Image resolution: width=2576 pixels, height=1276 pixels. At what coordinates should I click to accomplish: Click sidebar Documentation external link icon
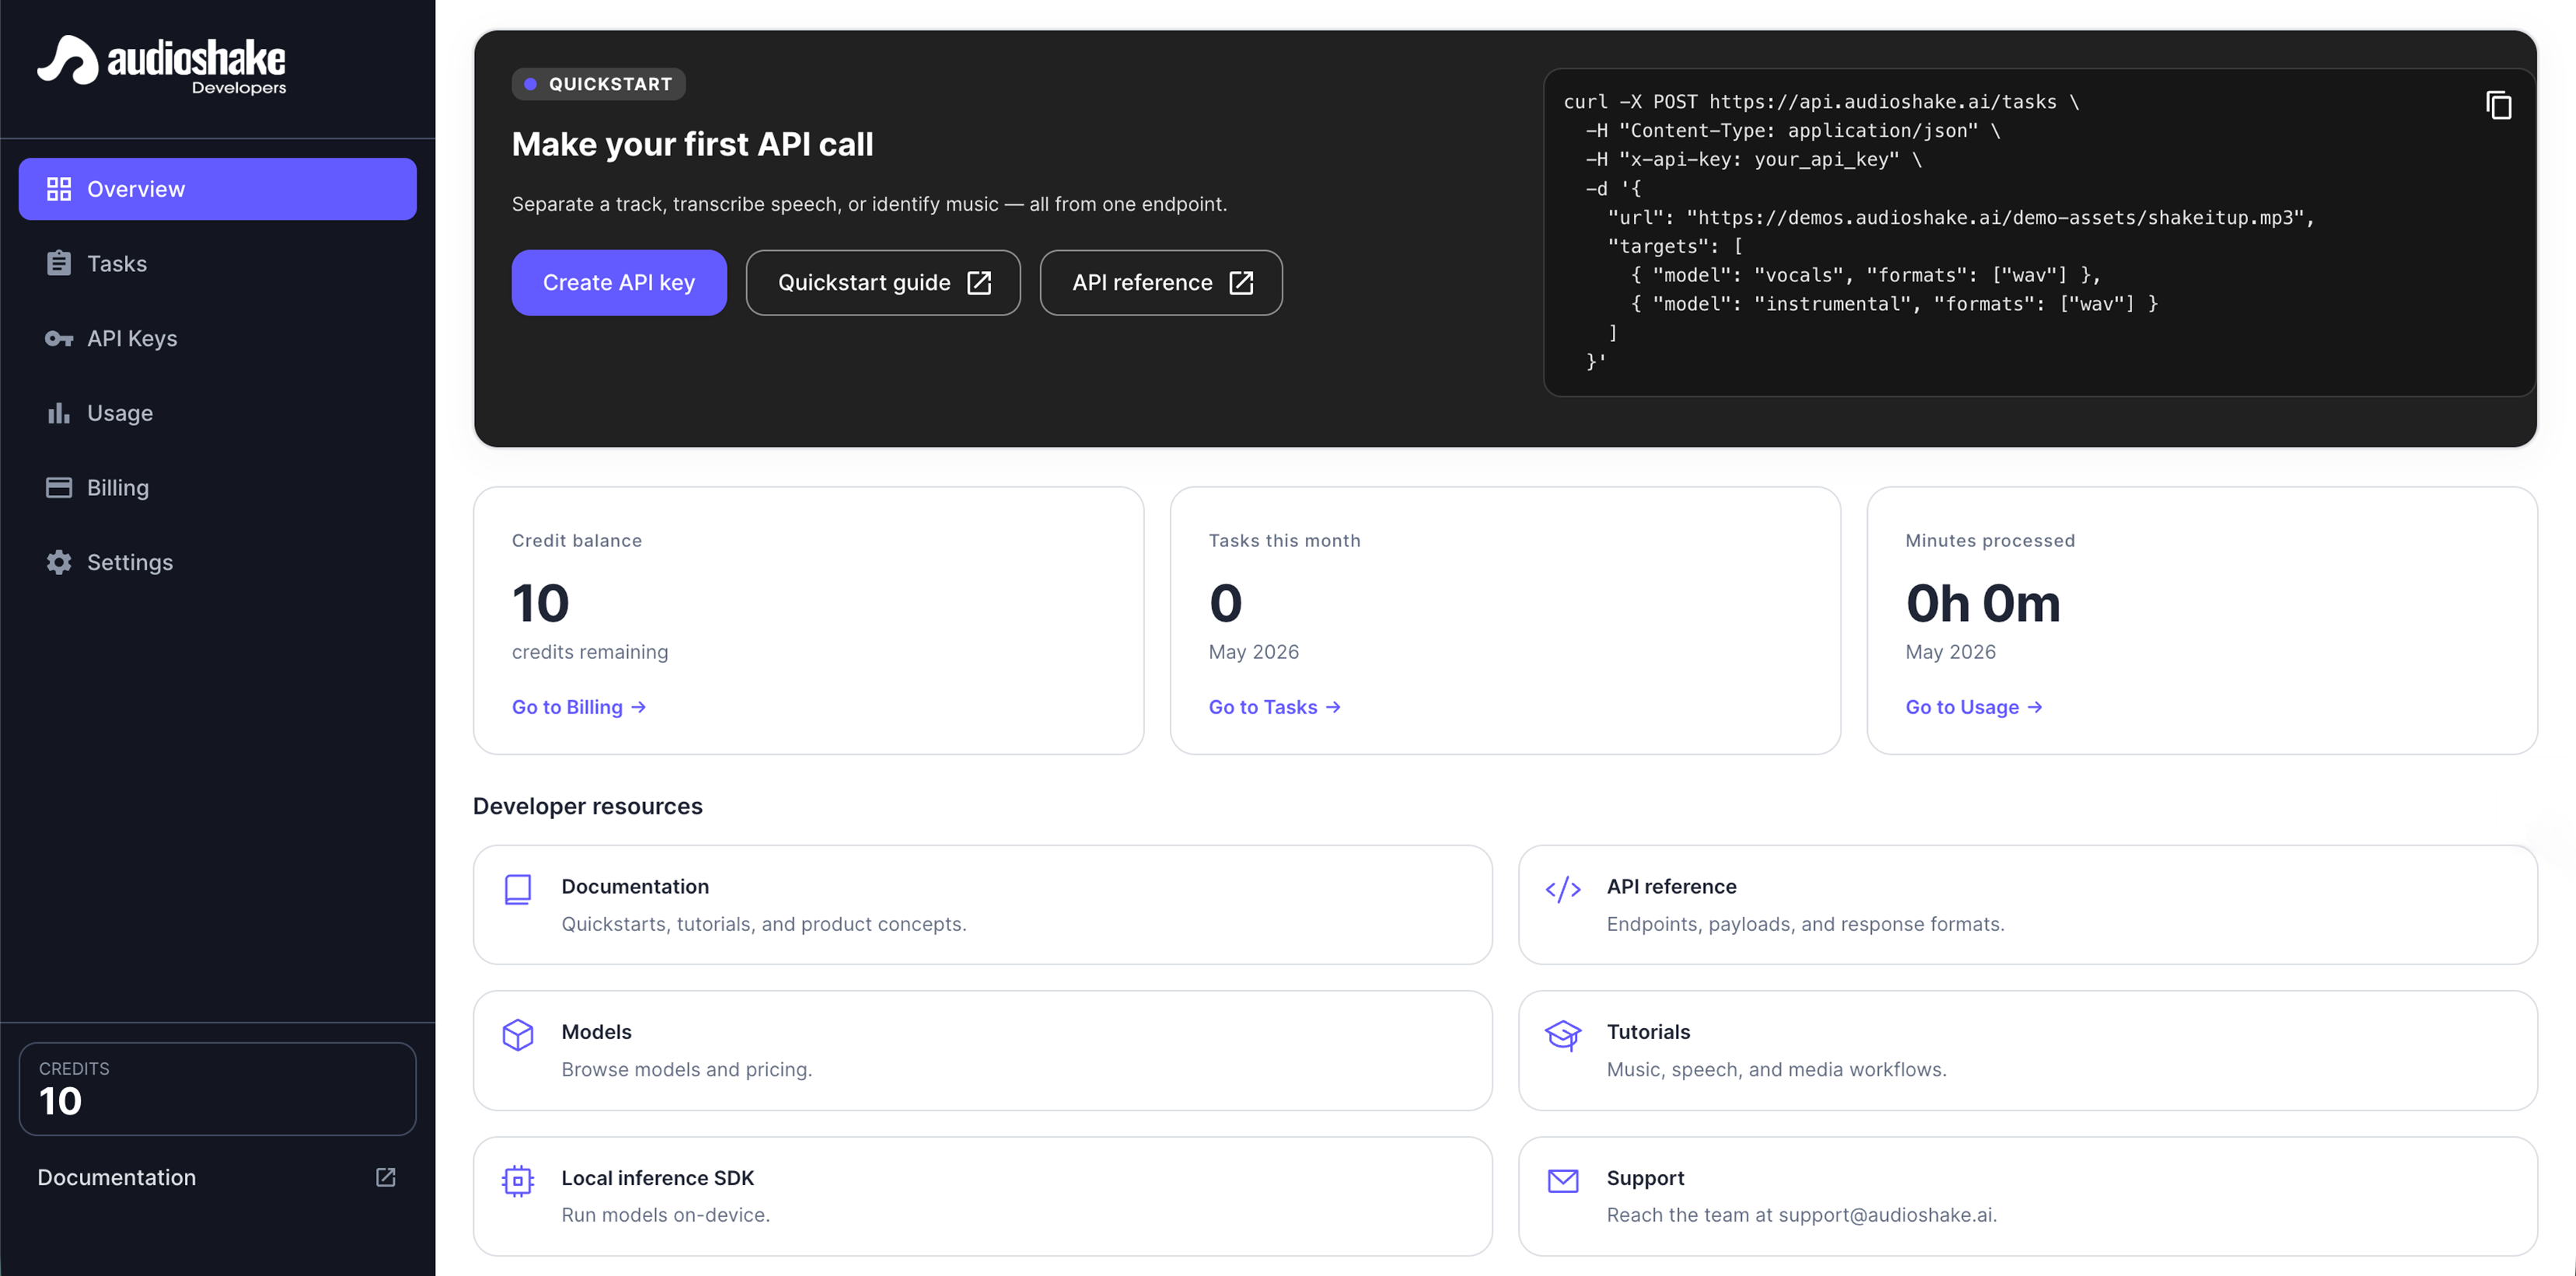pos(386,1177)
